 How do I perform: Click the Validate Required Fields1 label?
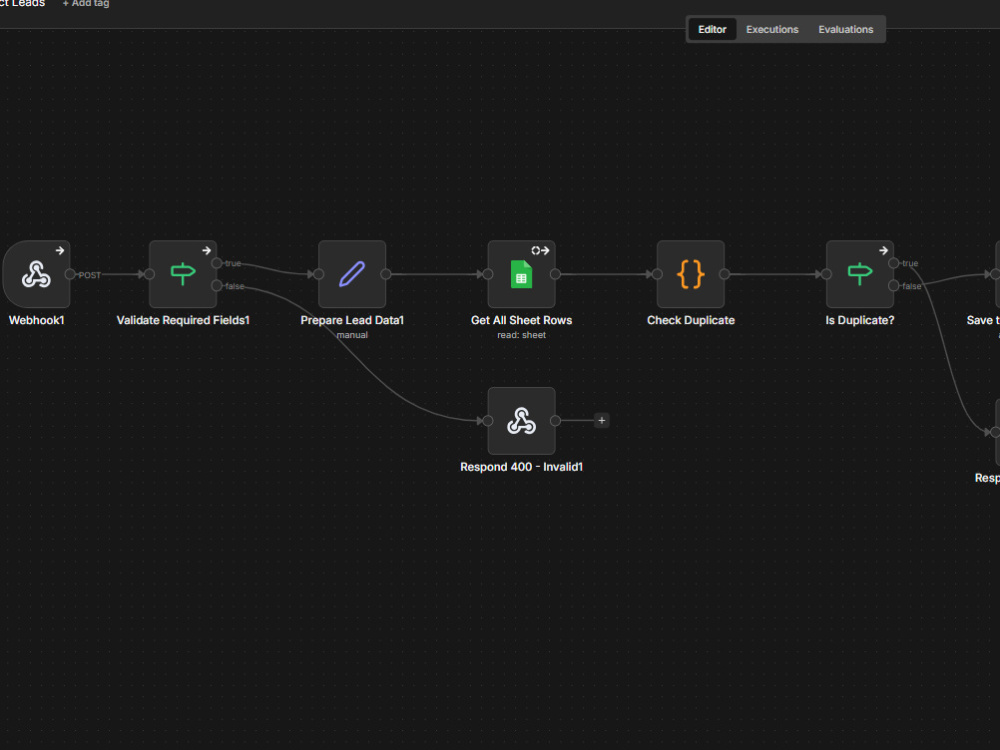tap(183, 320)
